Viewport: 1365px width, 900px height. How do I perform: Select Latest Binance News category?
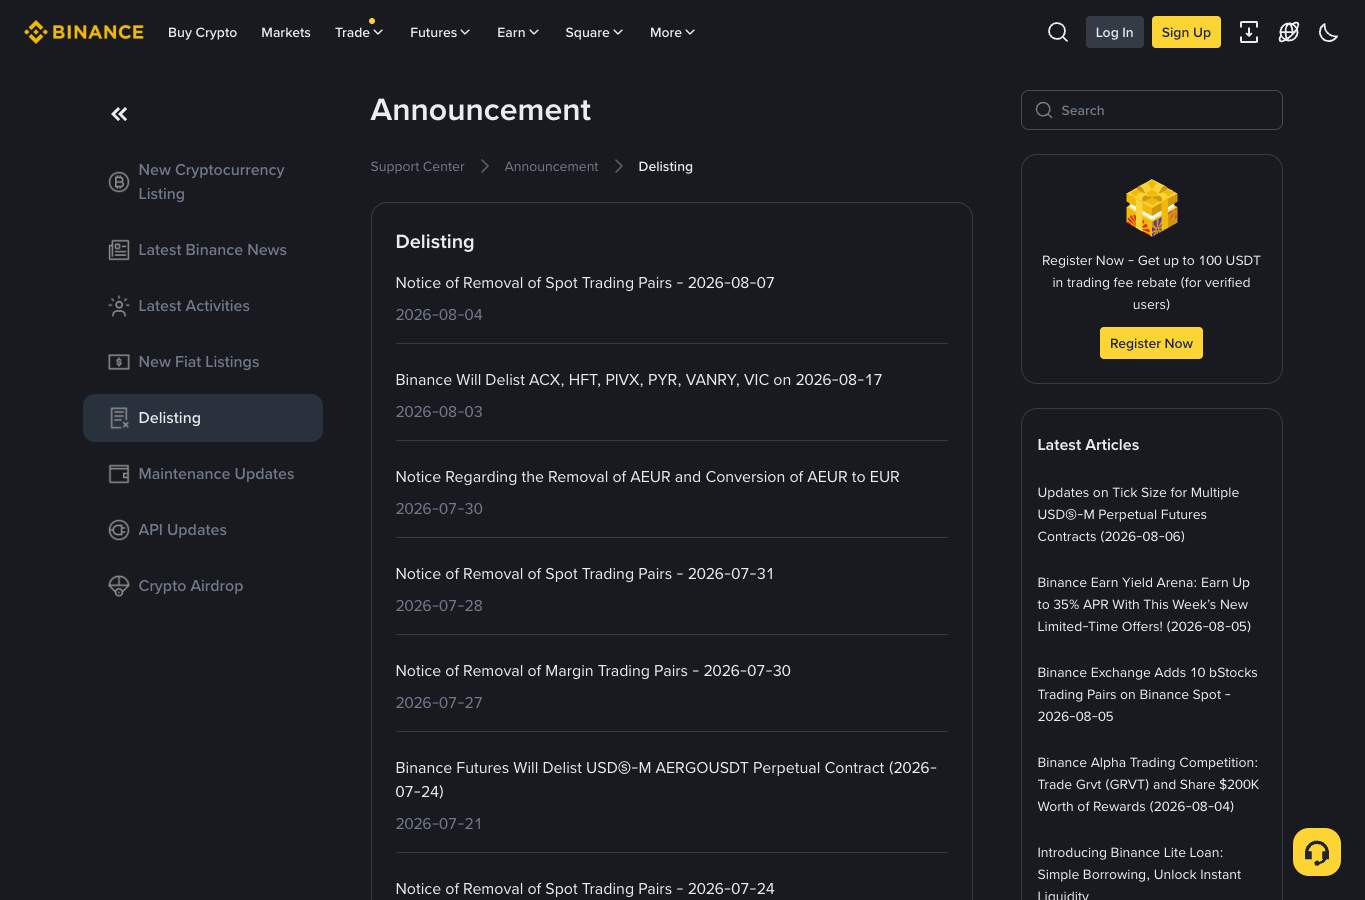[203, 250]
